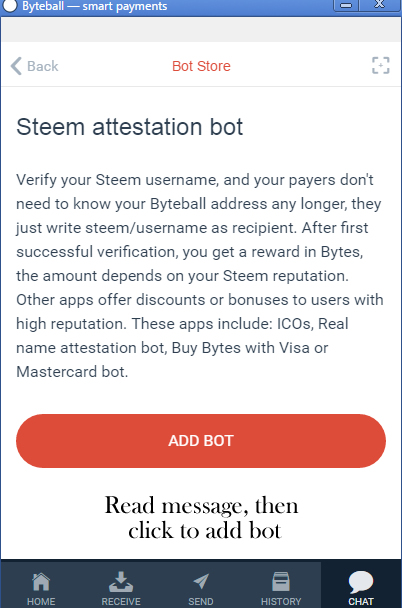The height and width of the screenshot is (608, 402).
Task: Go back via the Back text
Action: point(43,66)
